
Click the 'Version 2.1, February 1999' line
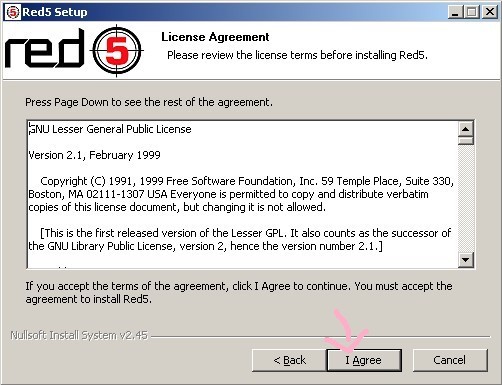(95, 155)
